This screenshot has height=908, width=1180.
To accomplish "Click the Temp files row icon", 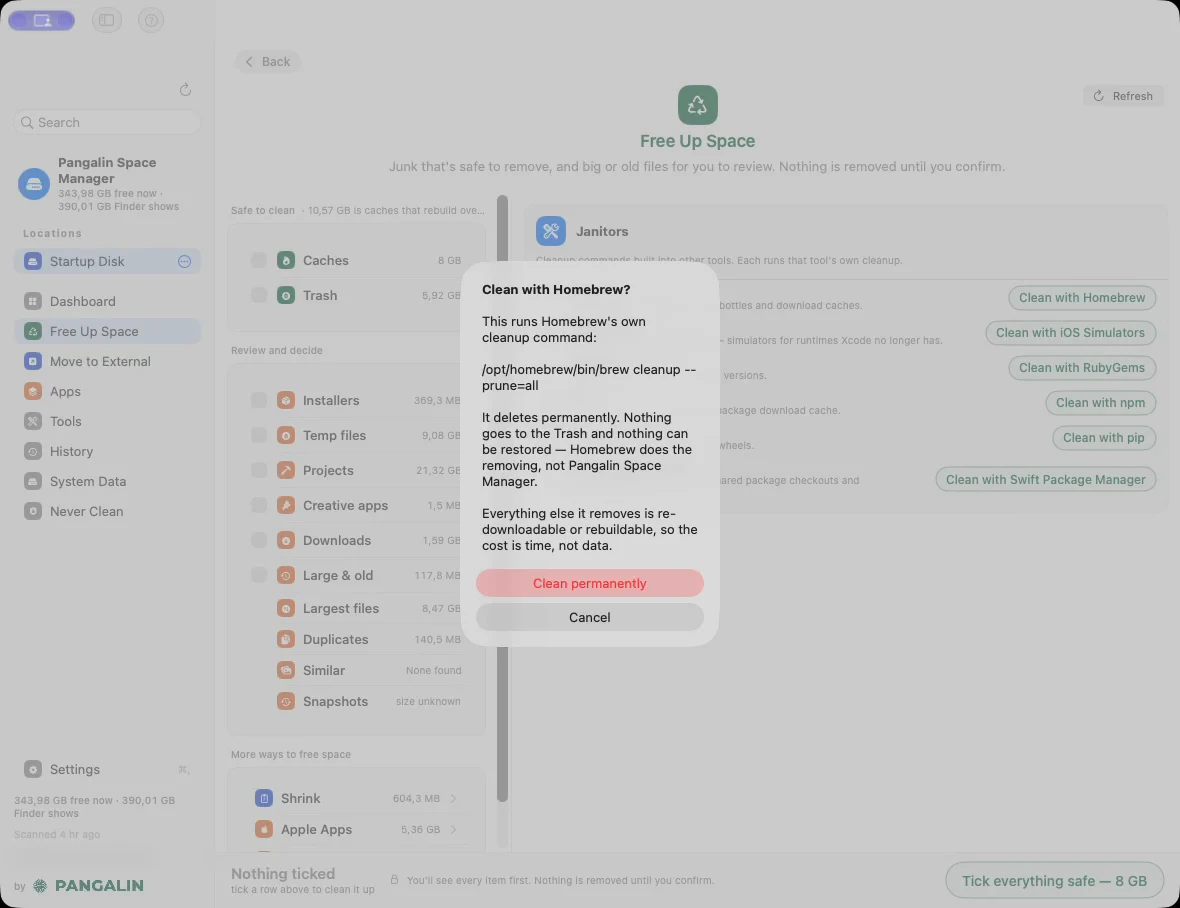I will point(286,435).
